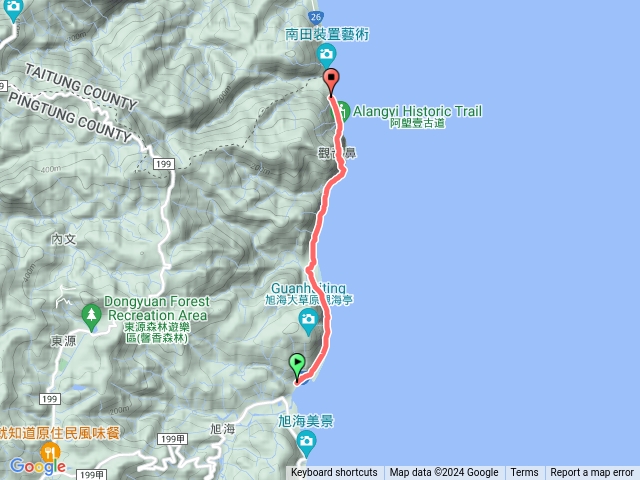The image size is (640, 480).
Task: Click the orange restaurant fork-knife marker
Action: point(50,452)
